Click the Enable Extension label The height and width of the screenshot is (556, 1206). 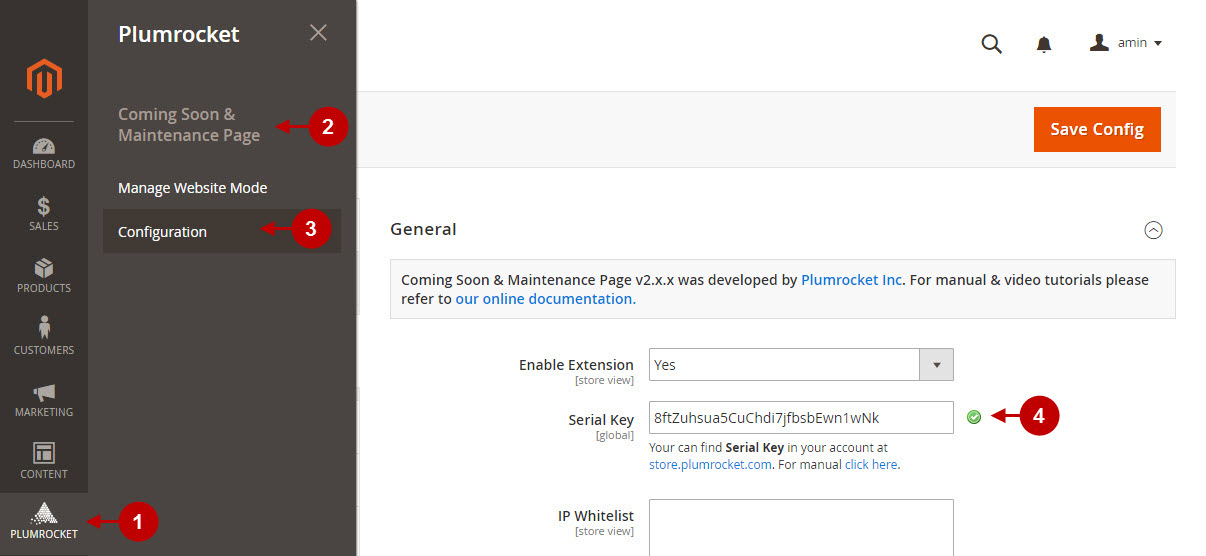click(x=576, y=365)
